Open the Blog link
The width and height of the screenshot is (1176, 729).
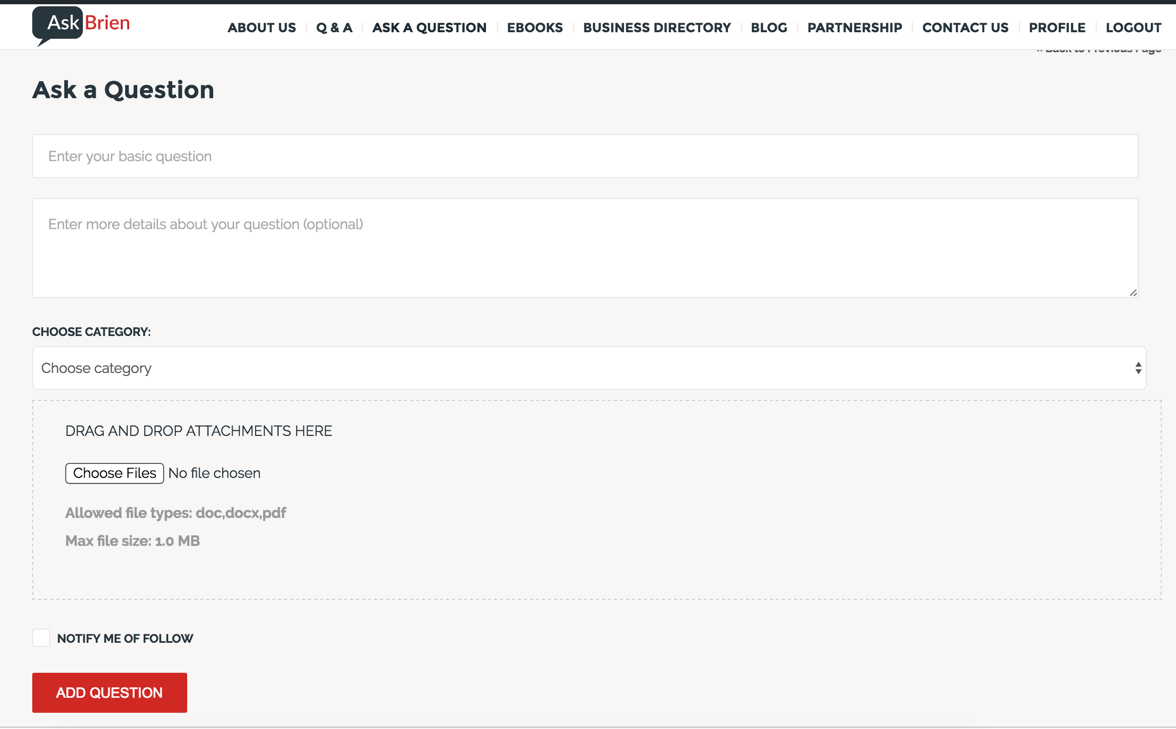click(x=768, y=28)
